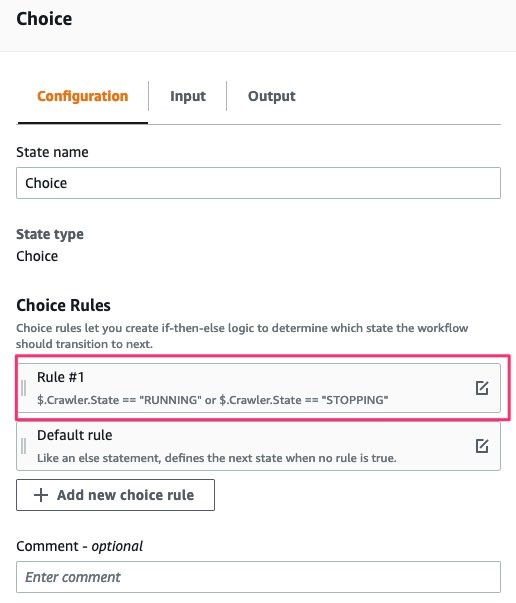Open the edit icon for Rule #1
This screenshot has width=516, height=603.
tap(482, 388)
